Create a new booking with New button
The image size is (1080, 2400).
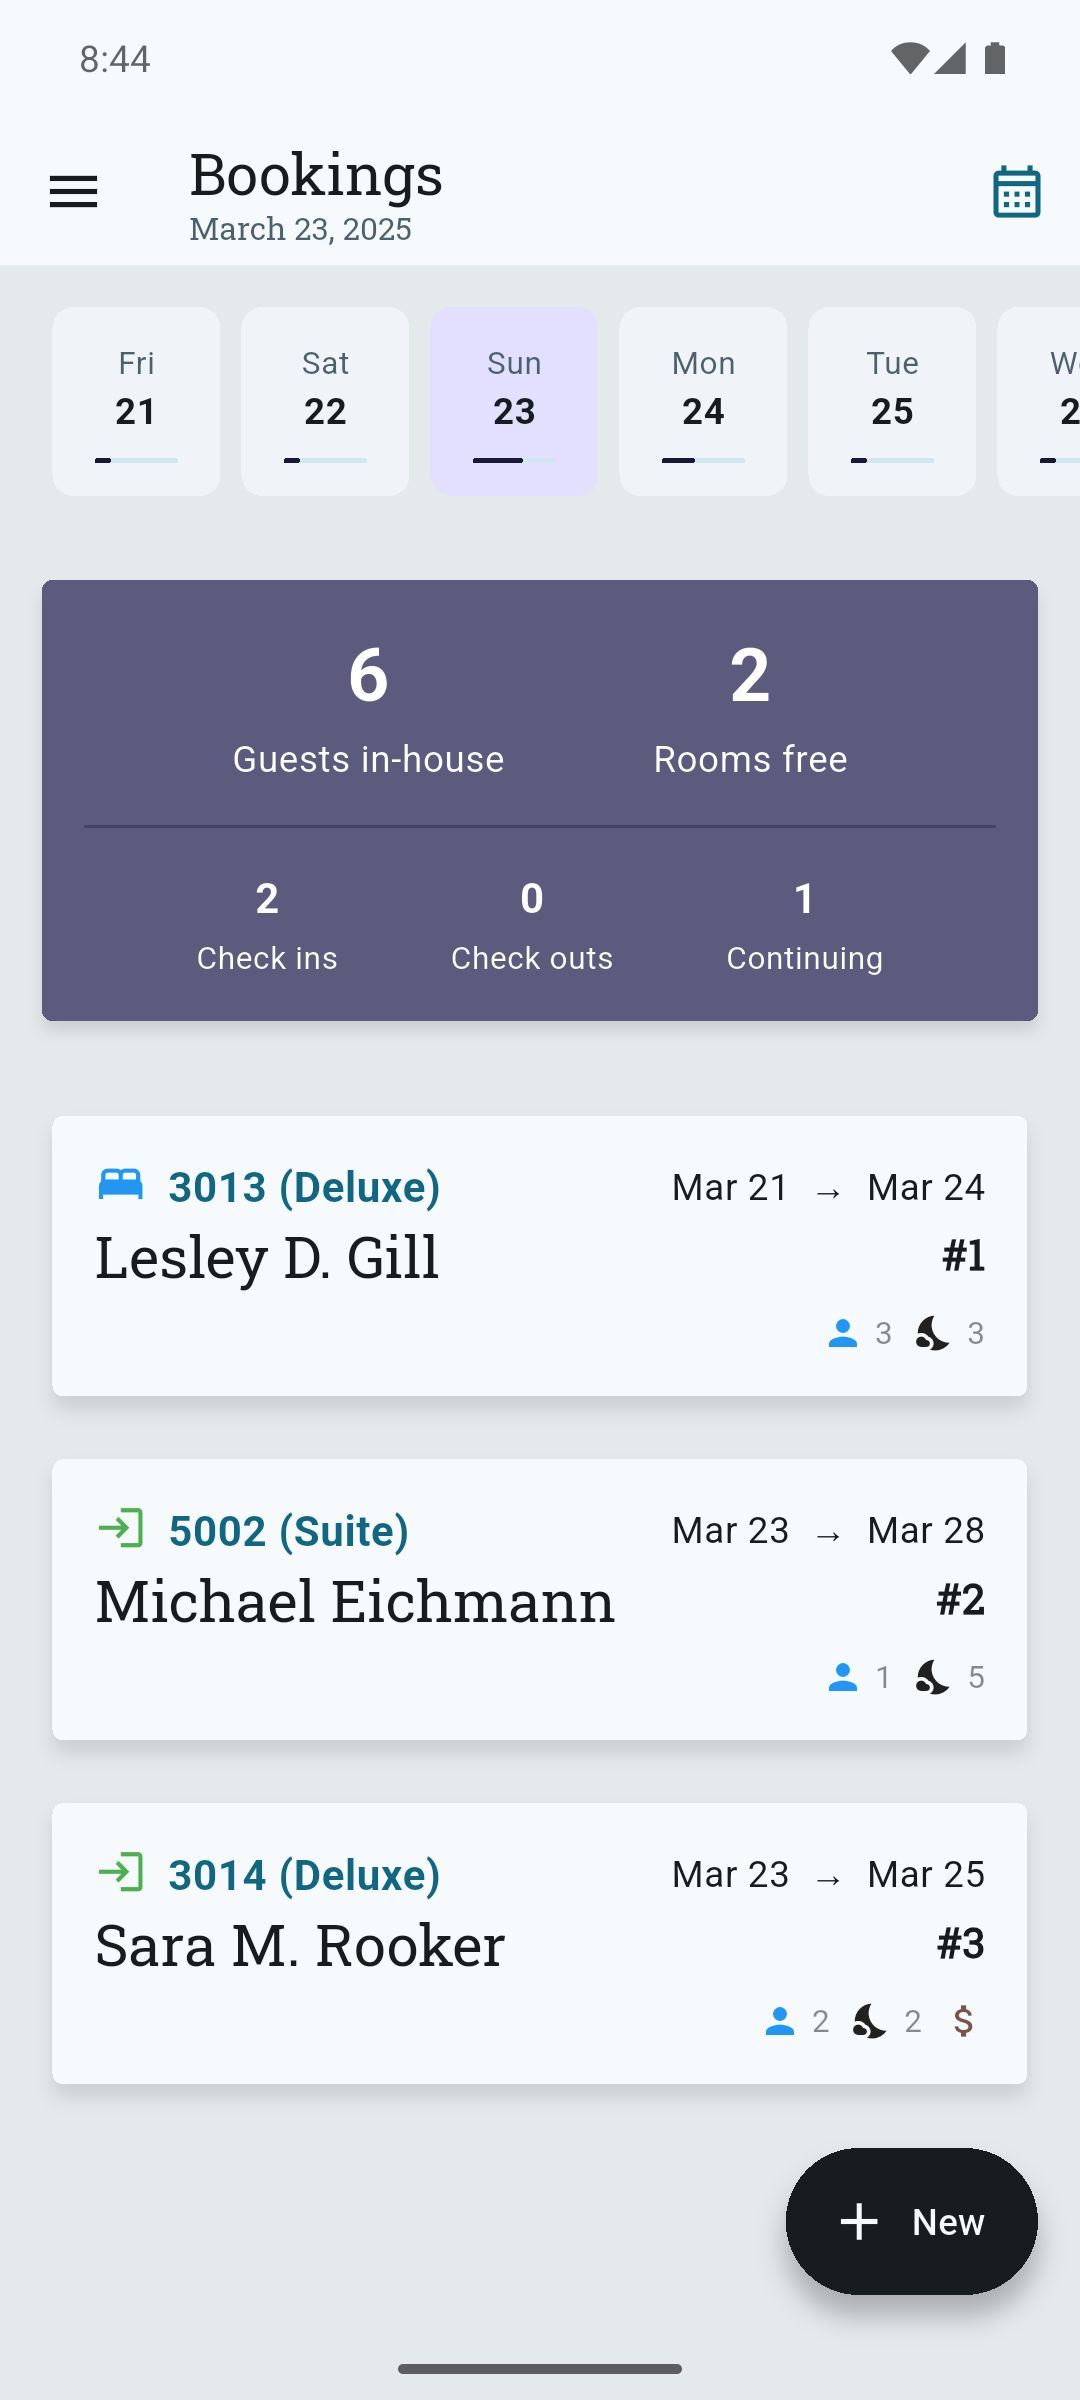911,2221
